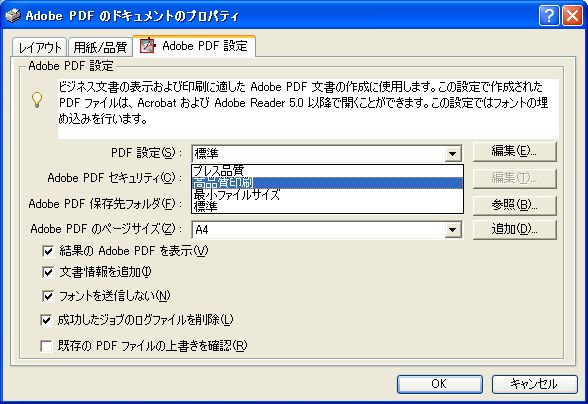The height and width of the screenshot is (404, 588).
Task: Click the lightbulb hint icon
Action: (37, 100)
